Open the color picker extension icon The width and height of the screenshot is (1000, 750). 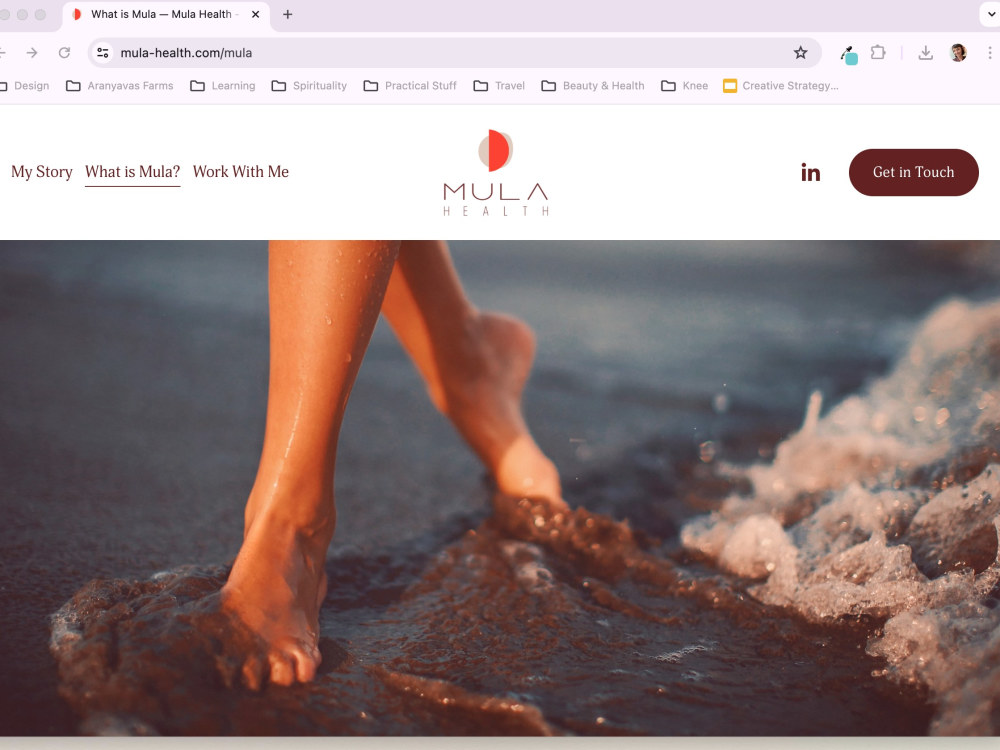pos(849,54)
